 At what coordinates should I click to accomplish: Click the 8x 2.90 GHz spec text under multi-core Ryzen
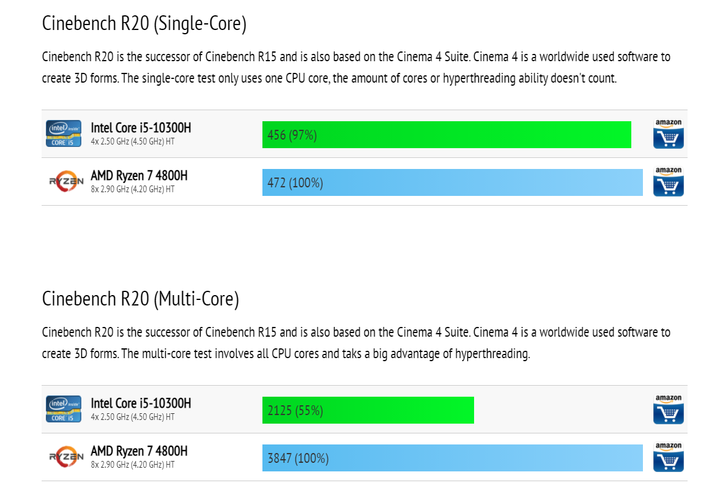tap(133, 465)
